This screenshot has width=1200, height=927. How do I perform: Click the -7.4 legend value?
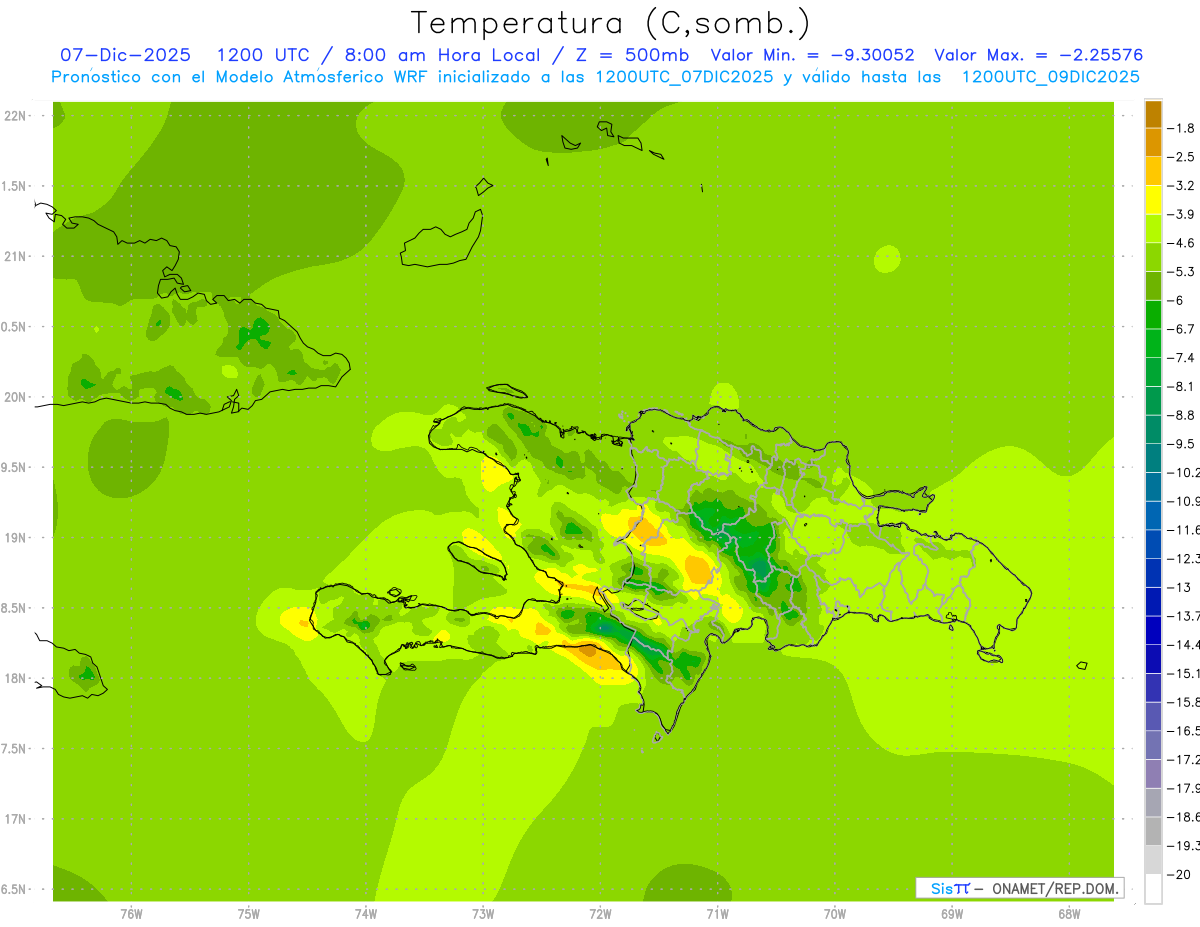(x=1181, y=358)
